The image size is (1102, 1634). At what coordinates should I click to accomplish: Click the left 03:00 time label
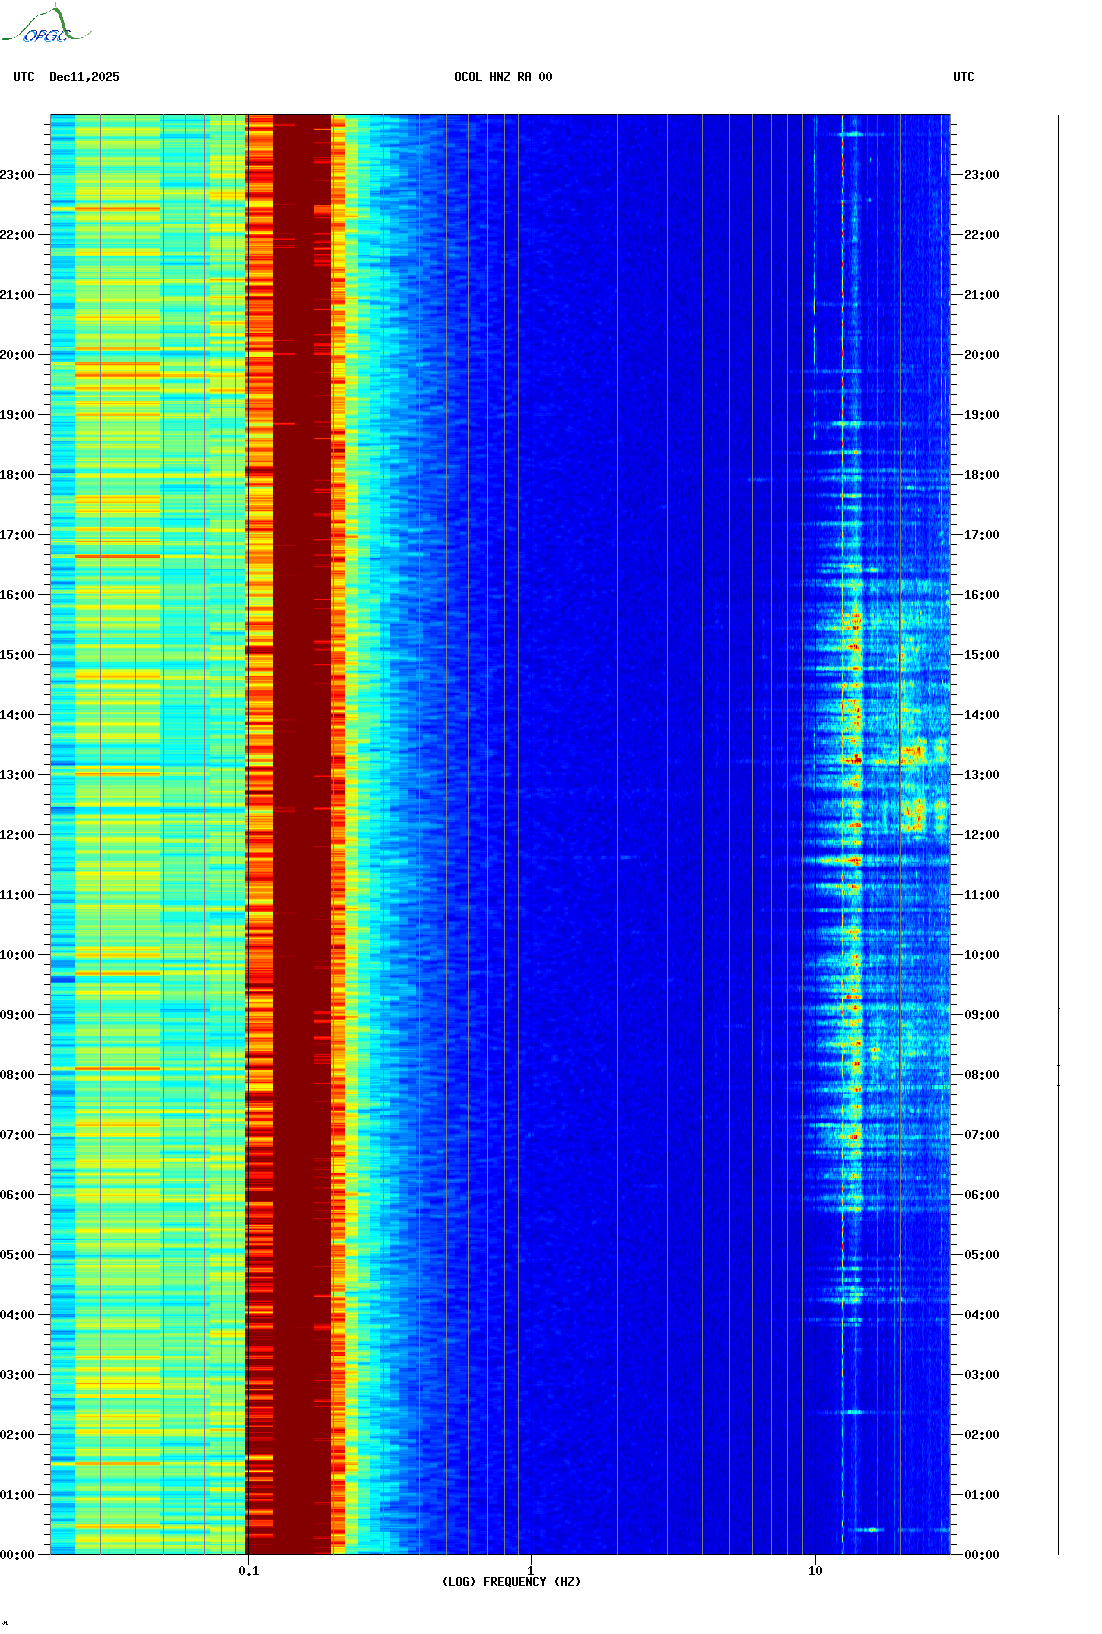pyautogui.click(x=17, y=1375)
